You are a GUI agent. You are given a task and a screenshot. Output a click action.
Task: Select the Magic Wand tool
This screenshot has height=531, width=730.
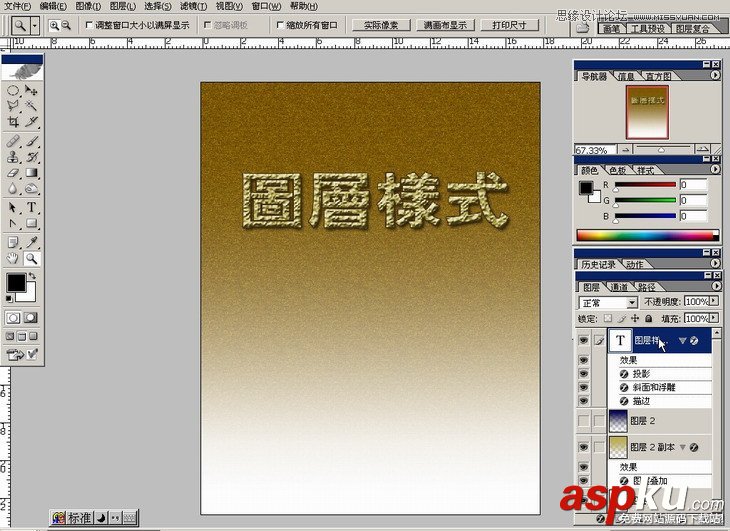pyautogui.click(x=31, y=106)
